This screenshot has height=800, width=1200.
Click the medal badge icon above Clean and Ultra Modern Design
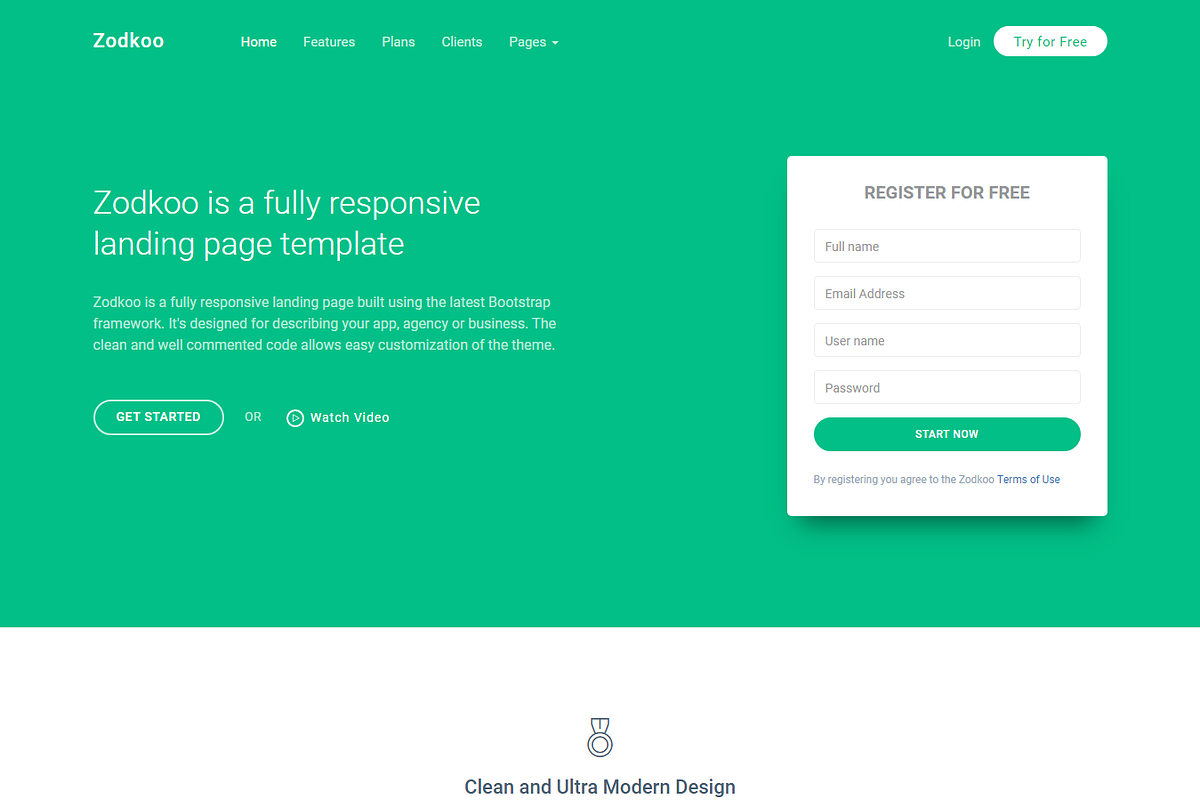(x=600, y=737)
